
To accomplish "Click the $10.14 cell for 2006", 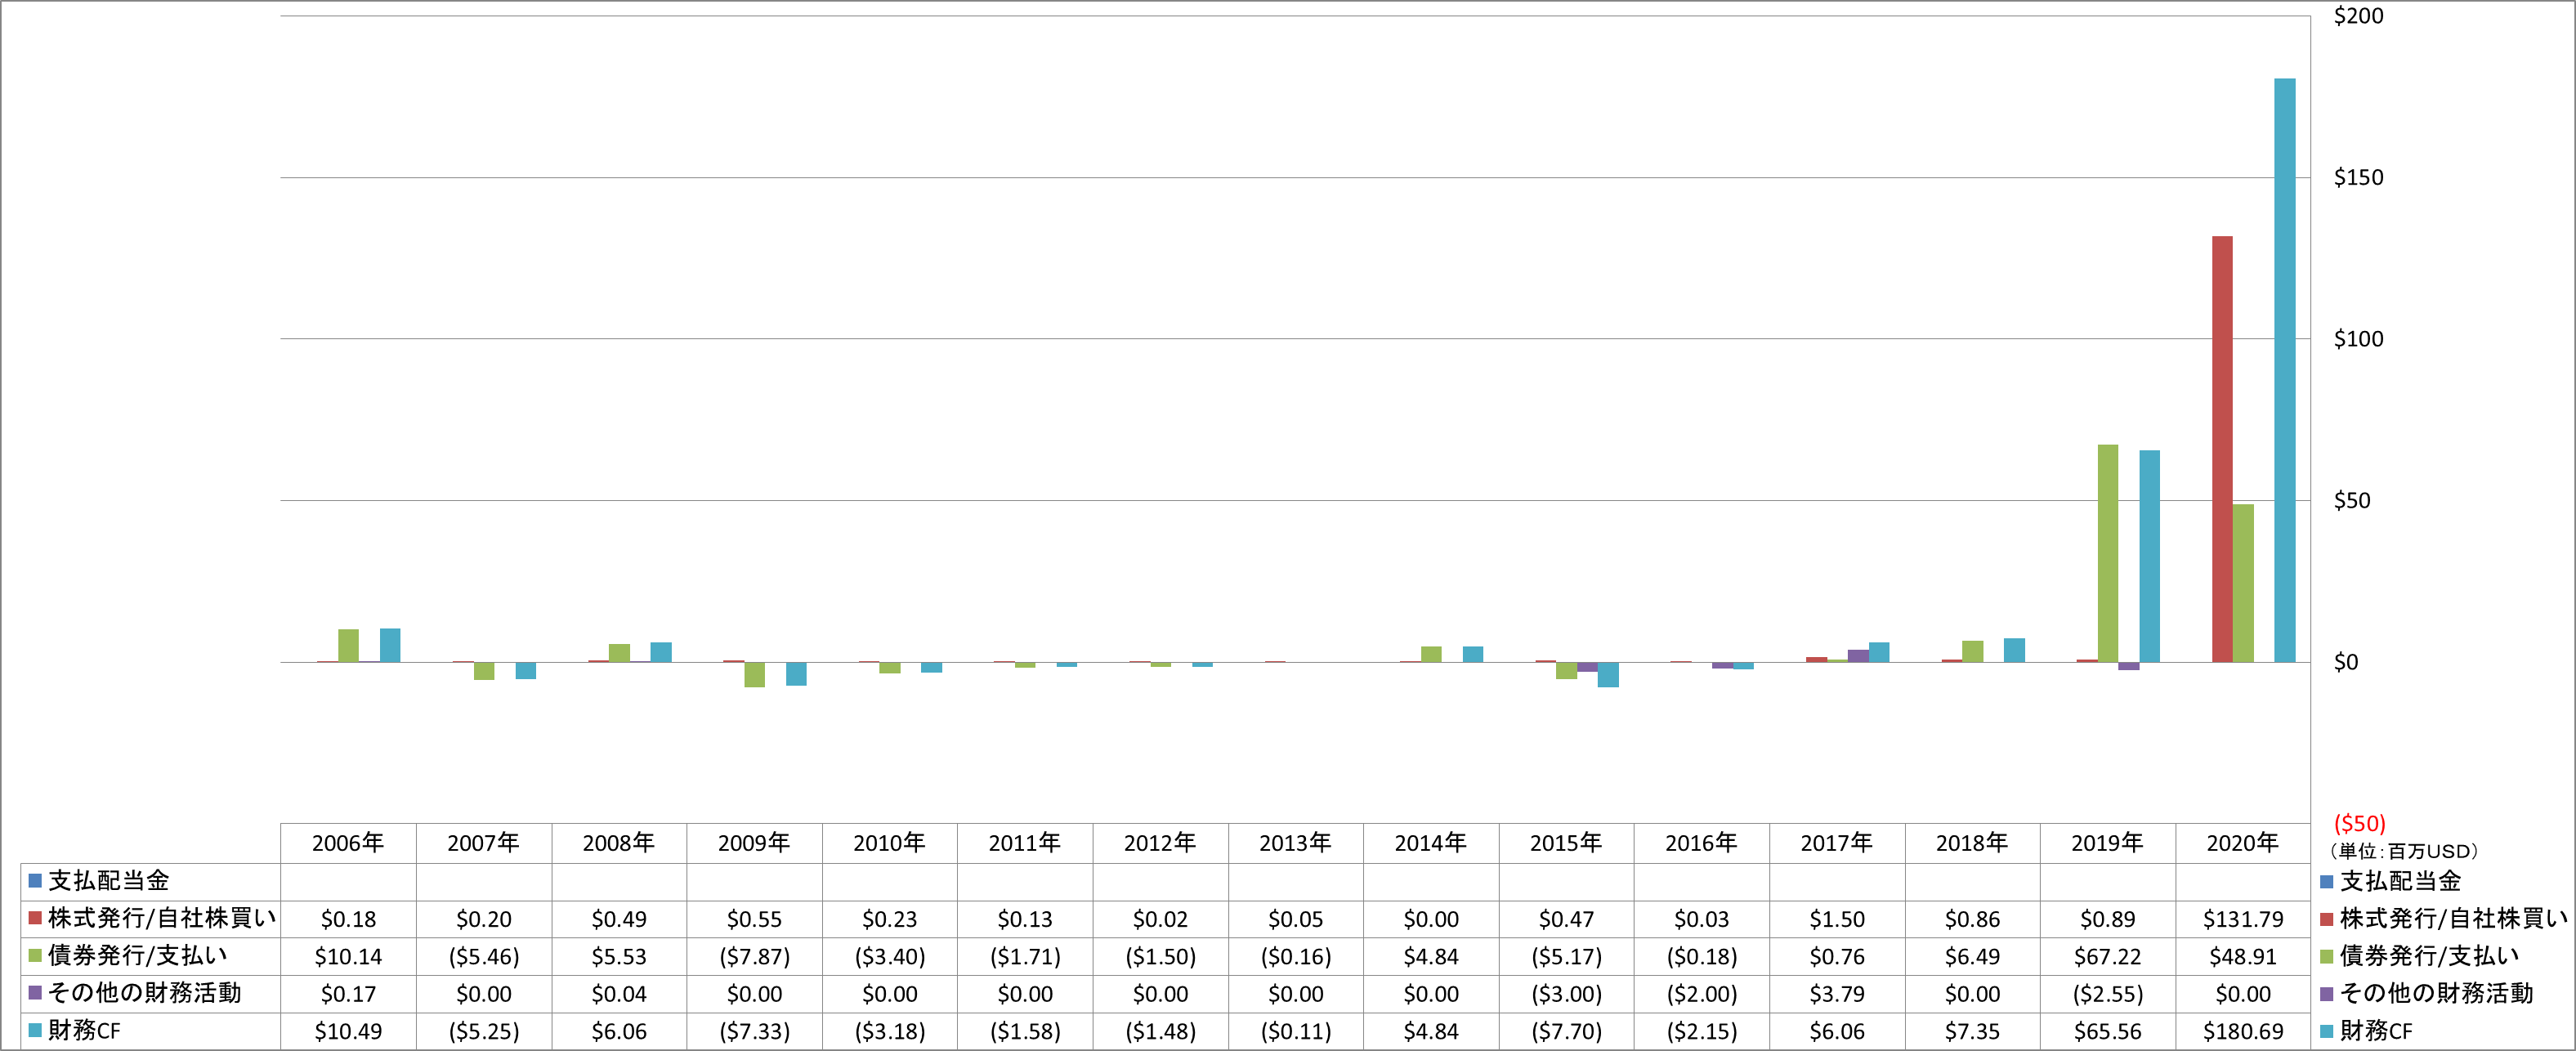I will pyautogui.click(x=348, y=956).
